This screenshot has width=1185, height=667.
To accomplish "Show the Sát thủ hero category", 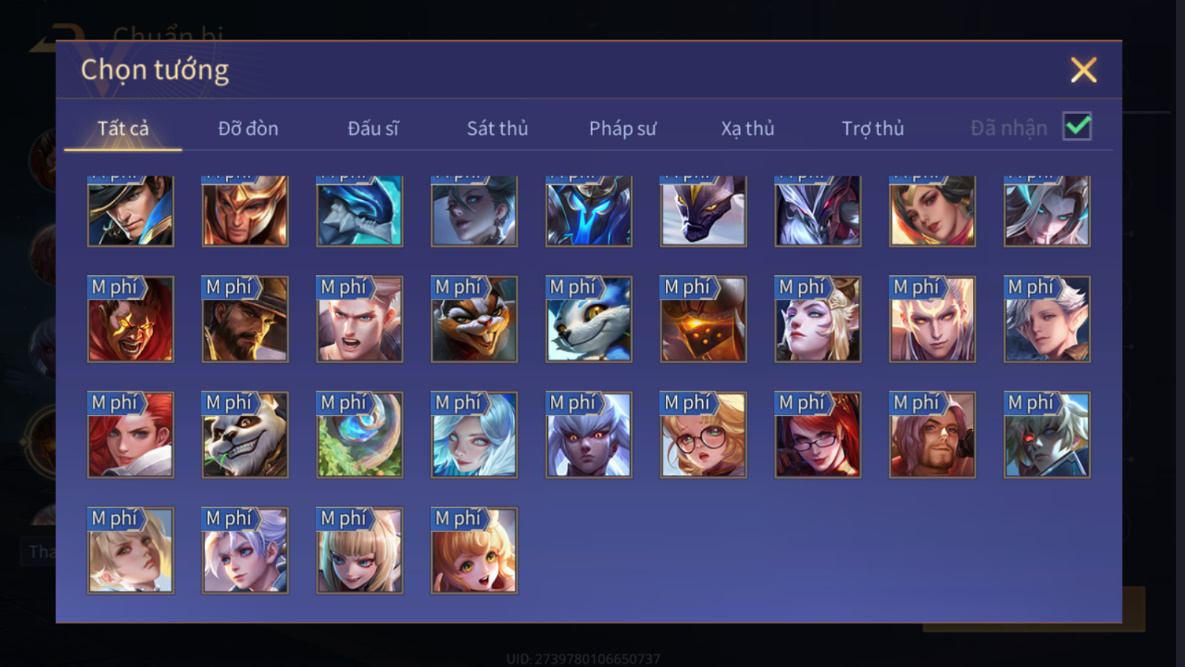I will point(497,128).
